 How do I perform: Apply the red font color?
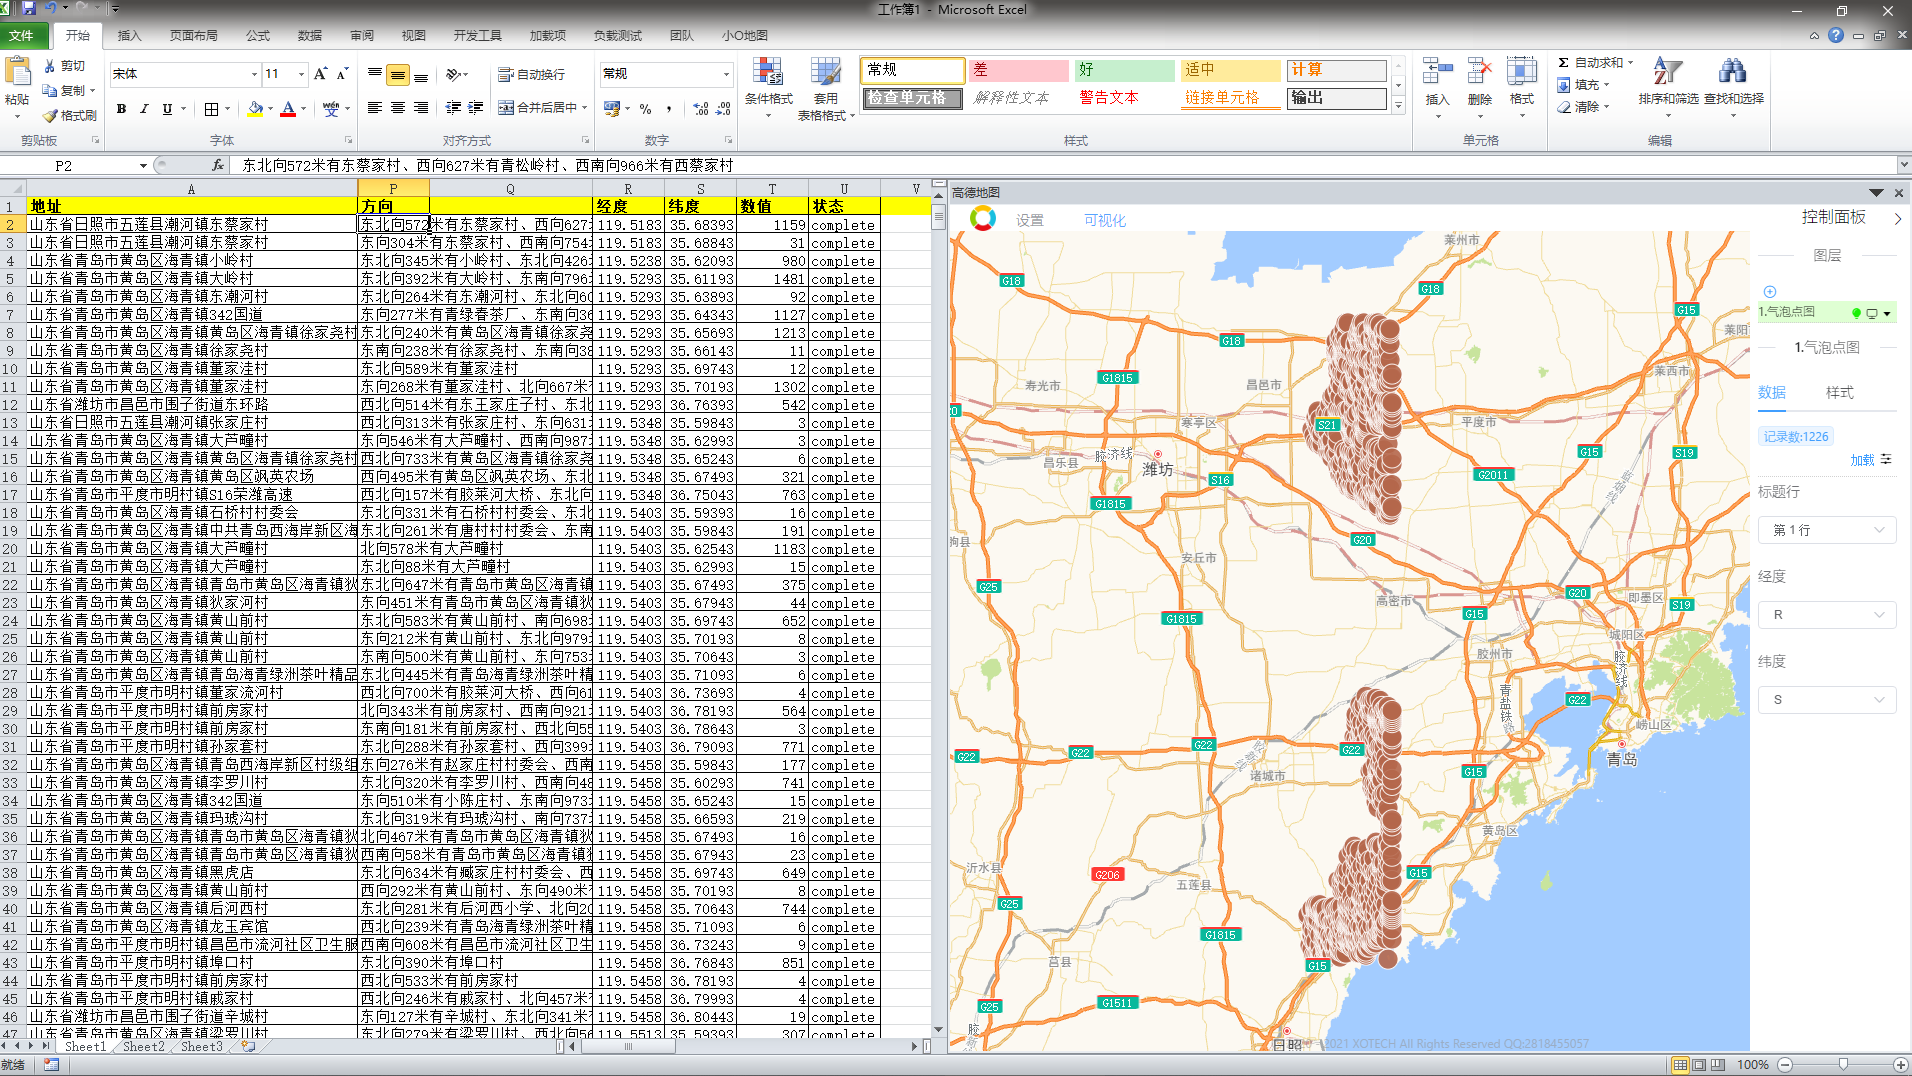288,109
